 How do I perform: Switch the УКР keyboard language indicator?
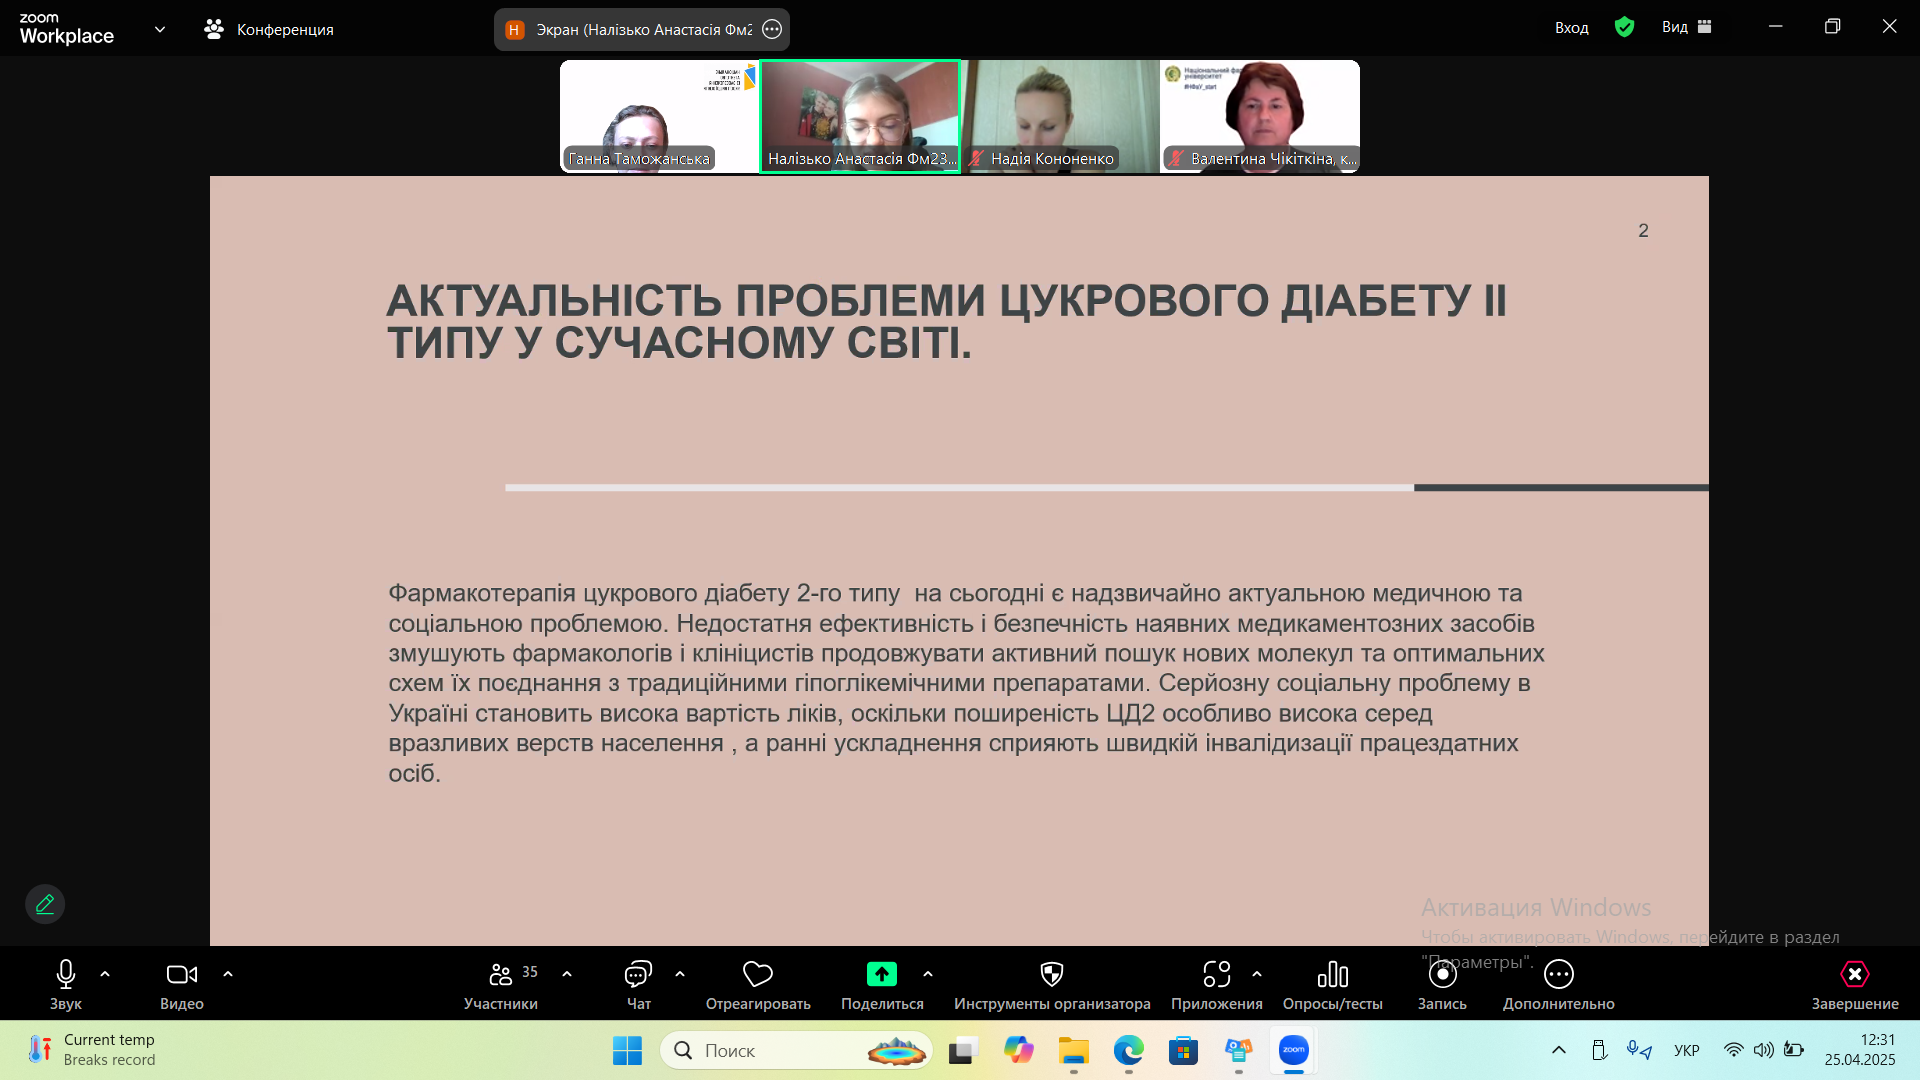1687,1050
